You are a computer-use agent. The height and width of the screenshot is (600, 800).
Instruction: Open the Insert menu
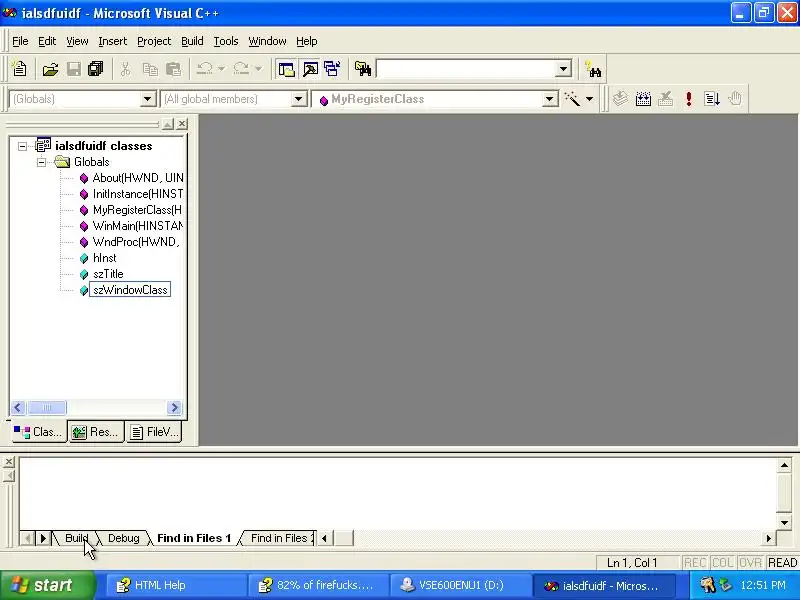coord(113,41)
